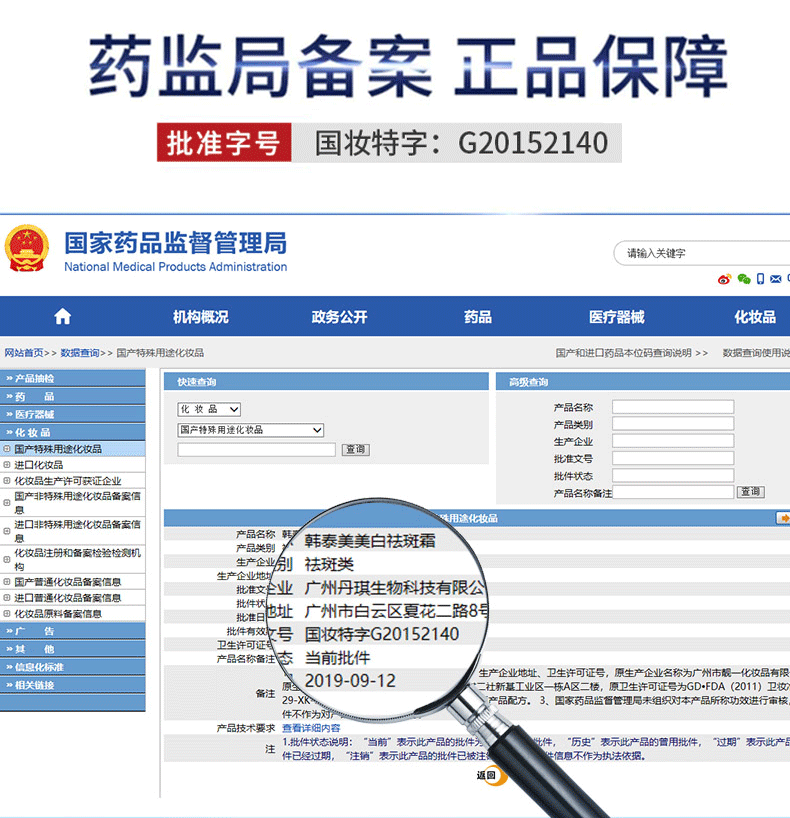Image resolution: width=790 pixels, height=818 pixels.
Task: Click the mobile phone icon
Action: coord(761,279)
